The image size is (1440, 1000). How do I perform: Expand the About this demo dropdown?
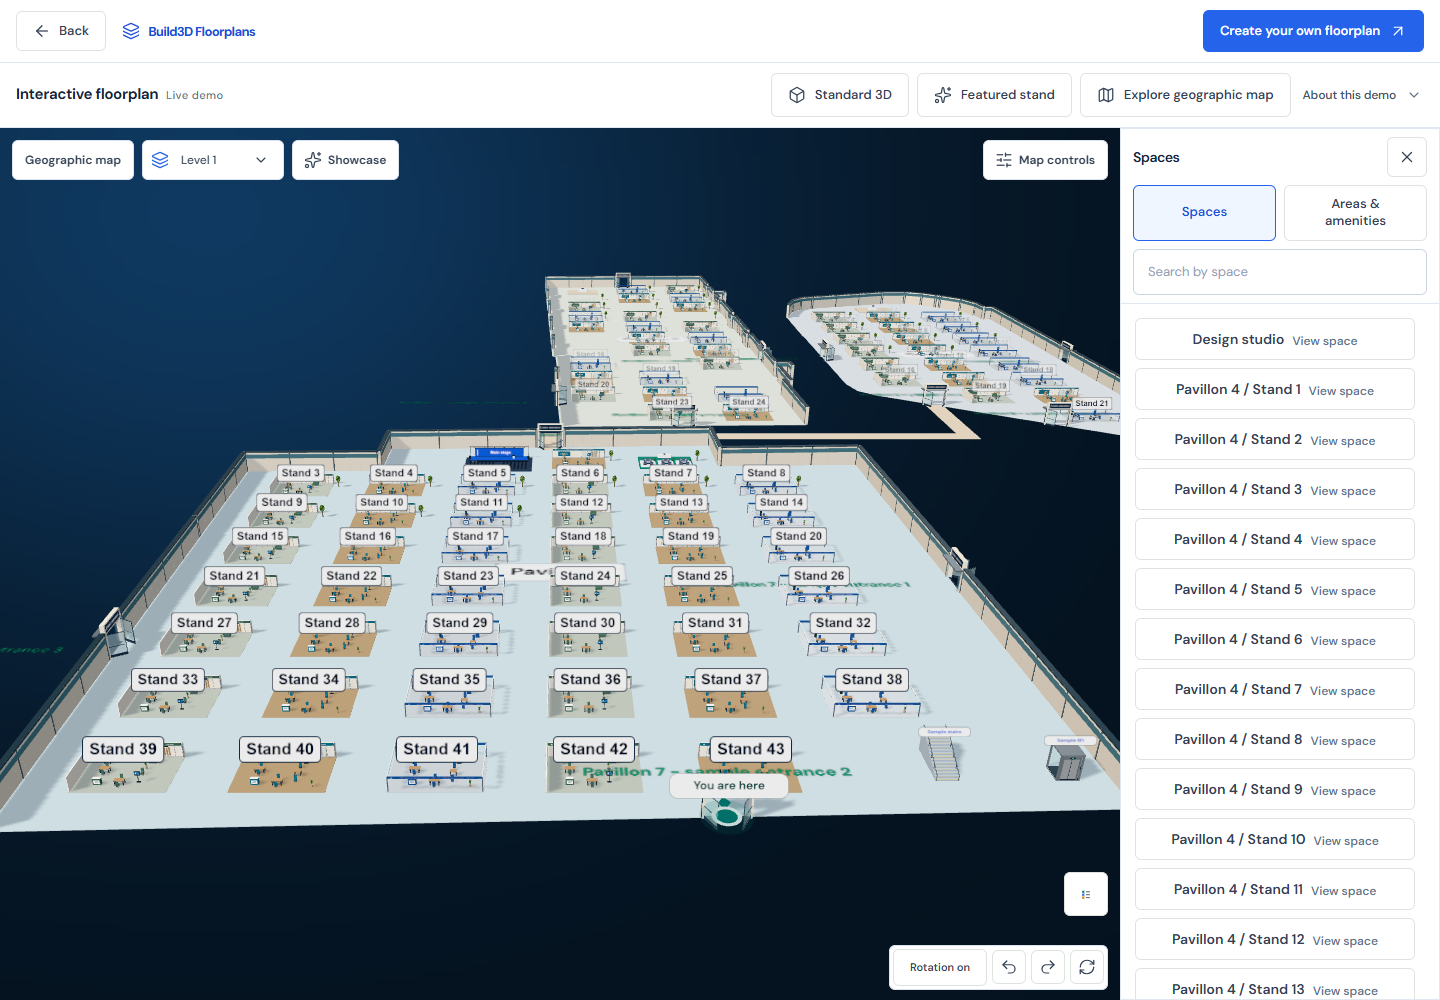(1361, 95)
